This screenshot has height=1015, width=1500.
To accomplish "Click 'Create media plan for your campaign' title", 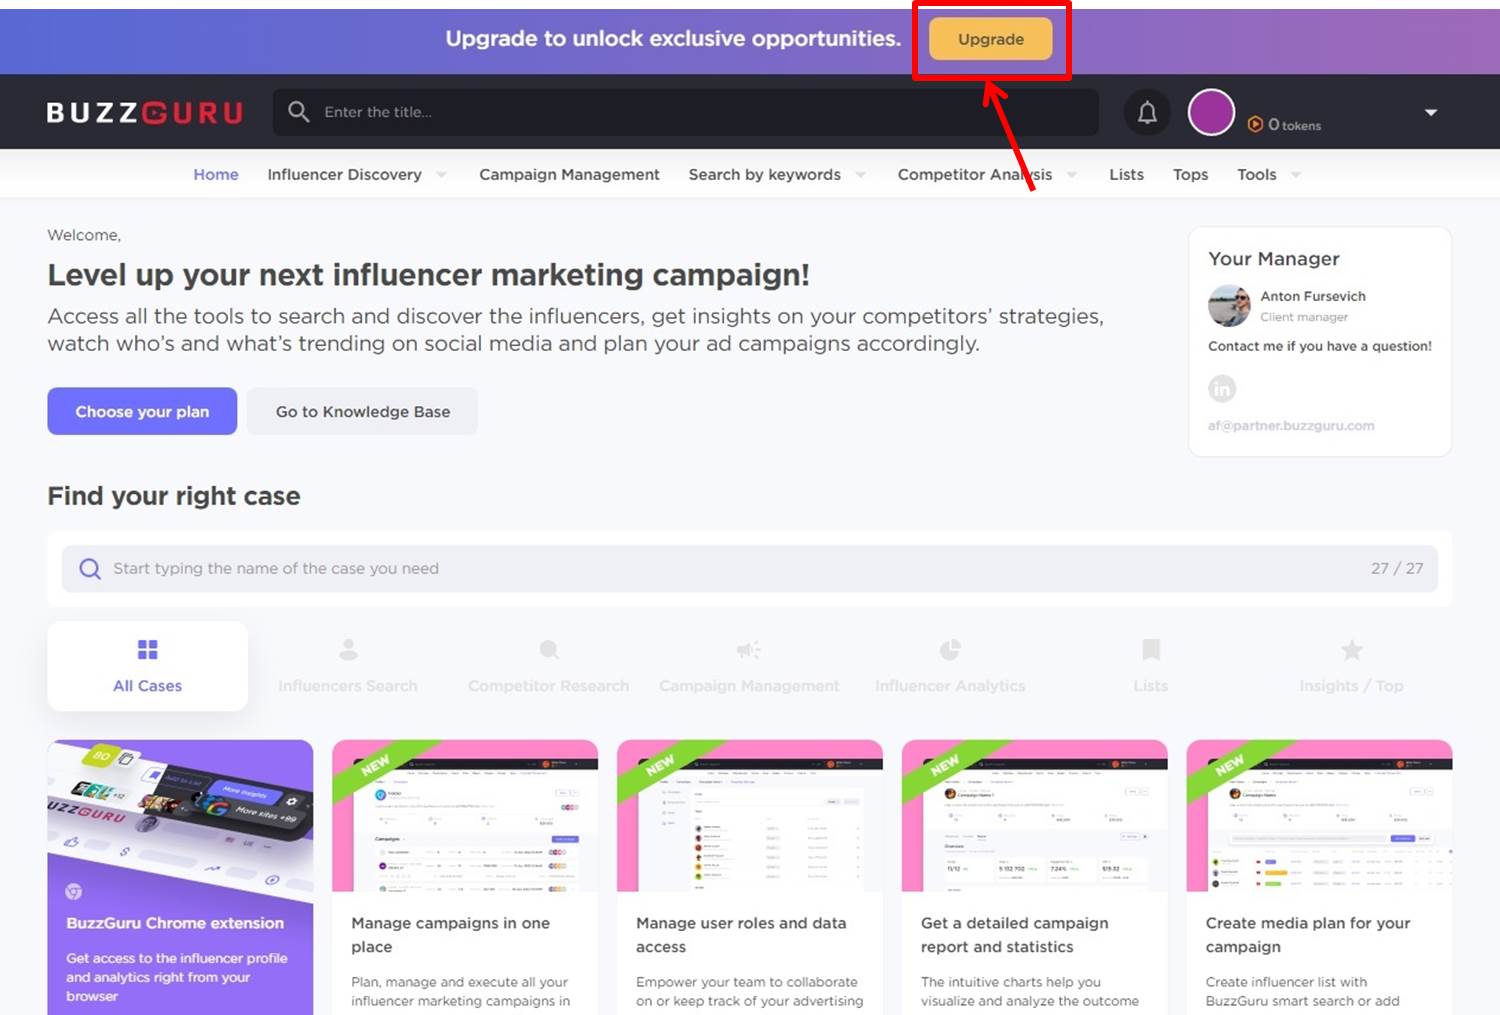I will point(1308,935).
